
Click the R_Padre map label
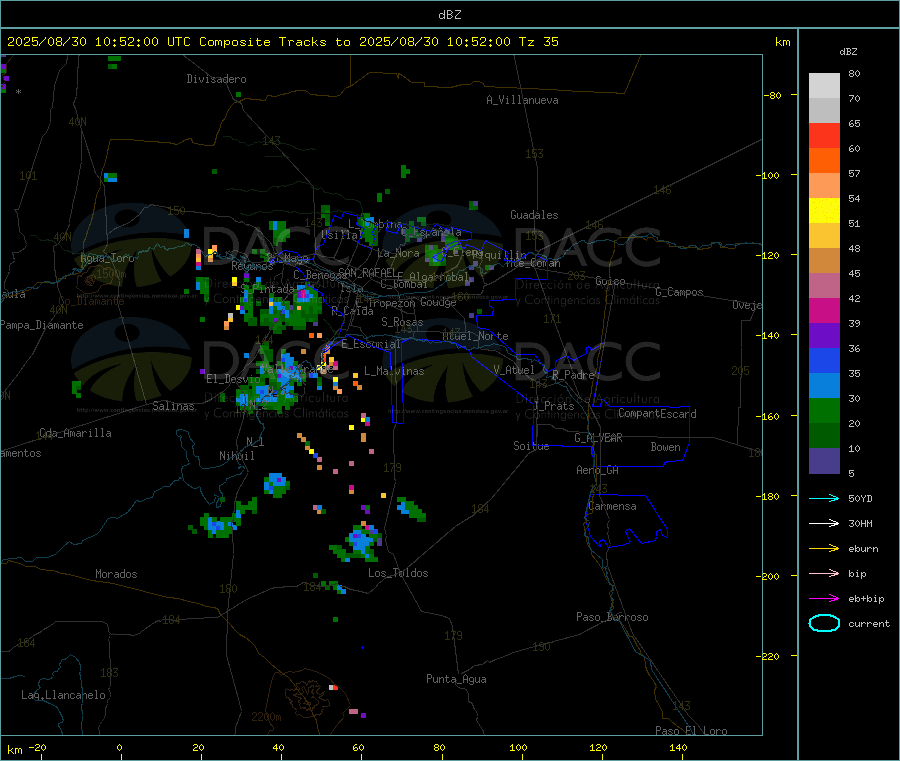tap(573, 375)
